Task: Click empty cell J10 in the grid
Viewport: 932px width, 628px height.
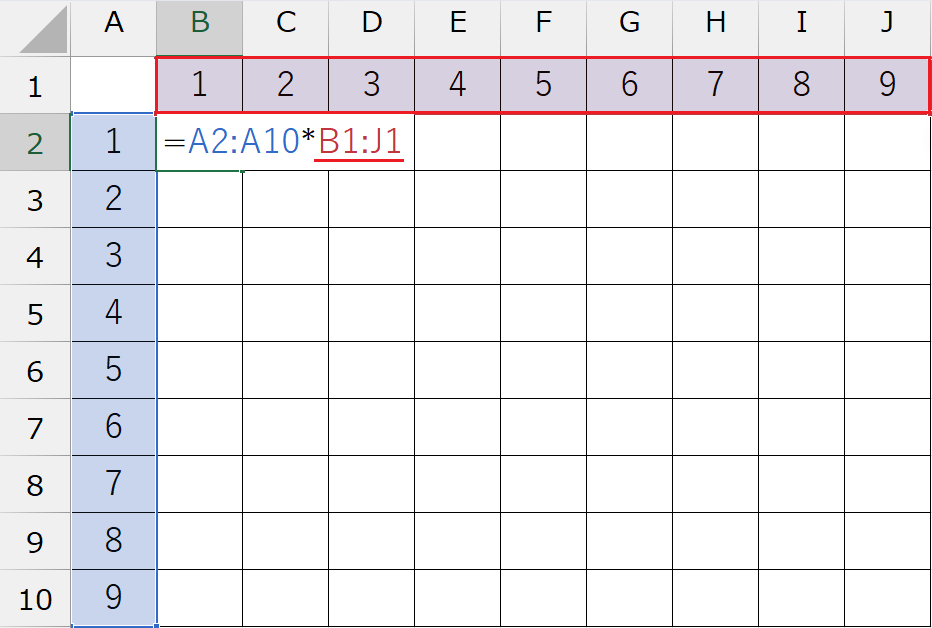Action: (887, 598)
